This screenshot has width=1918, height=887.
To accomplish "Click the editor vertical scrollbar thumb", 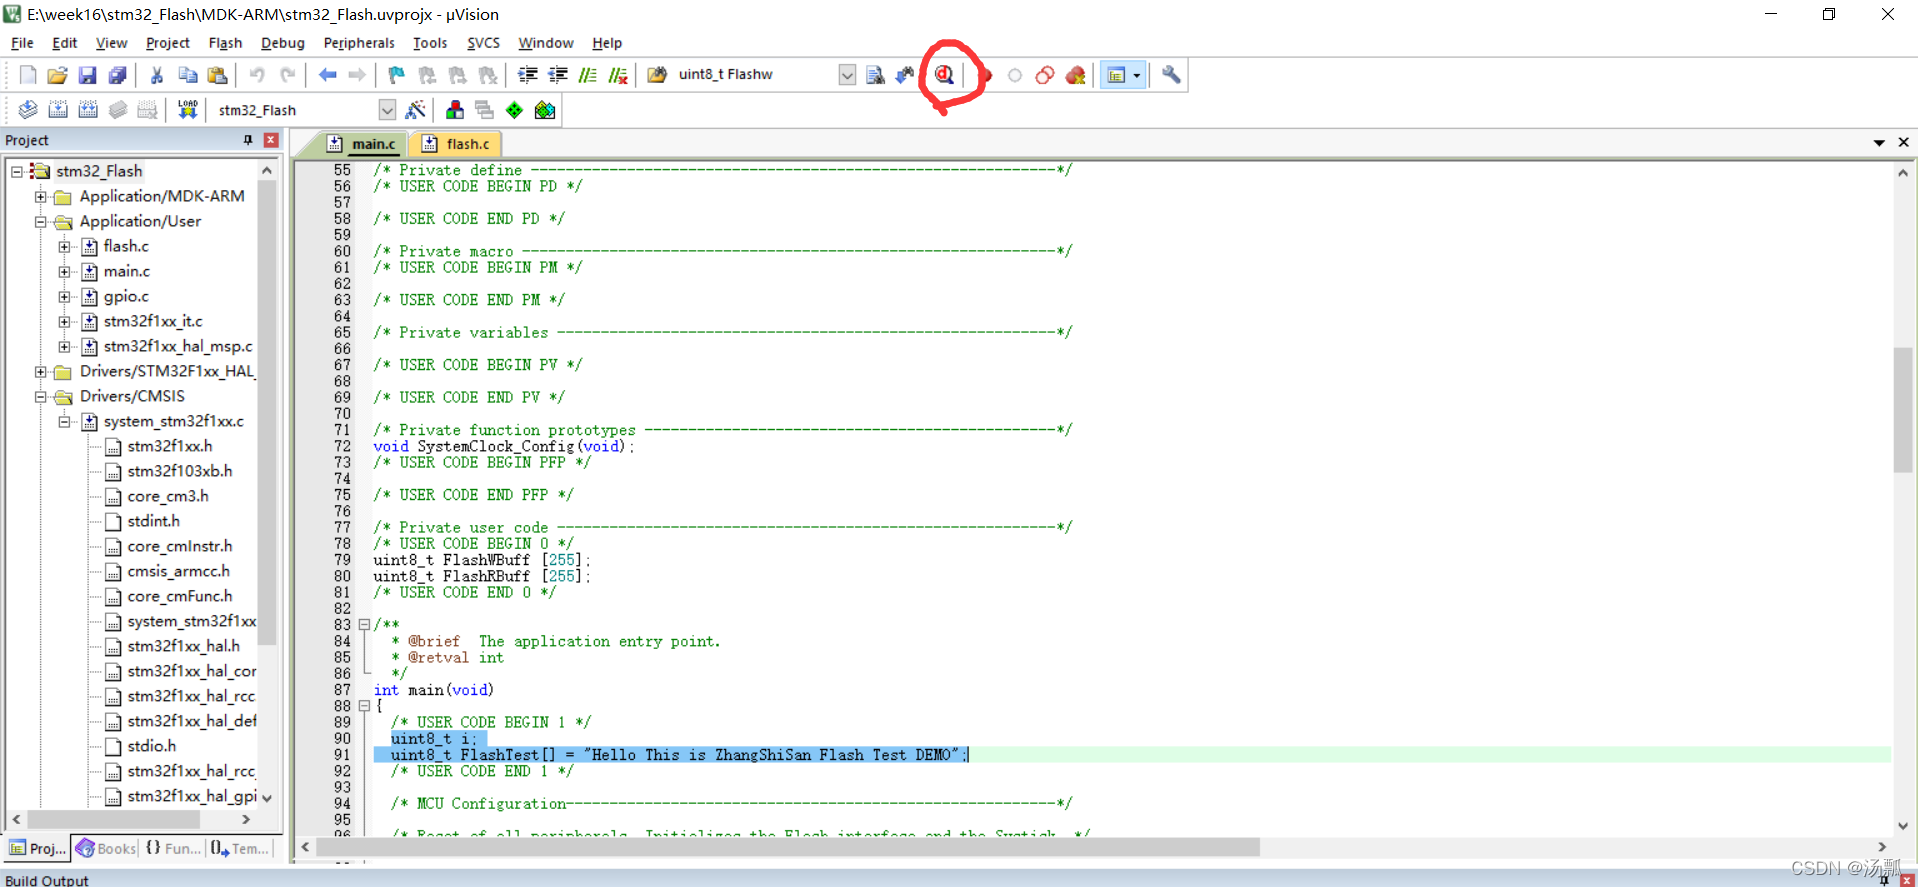I will click(x=1902, y=410).
